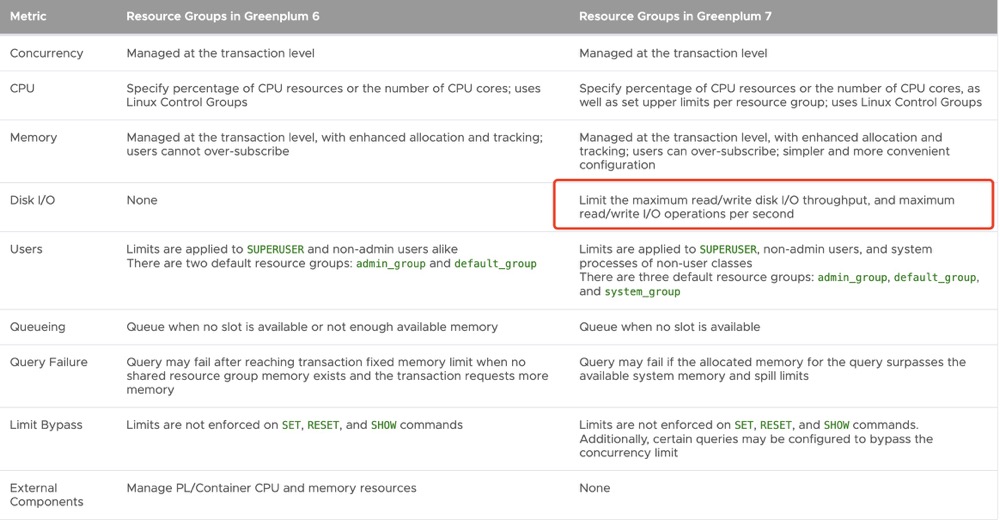Image resolution: width=1000 pixels, height=520 pixels.
Task: Click the Concurrency row label
Action: 46,53
